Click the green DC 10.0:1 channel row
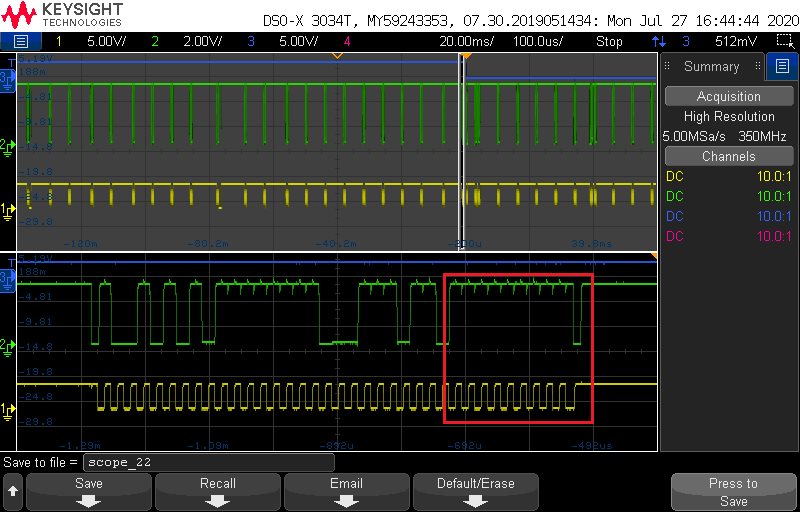800x512 pixels. coord(729,196)
